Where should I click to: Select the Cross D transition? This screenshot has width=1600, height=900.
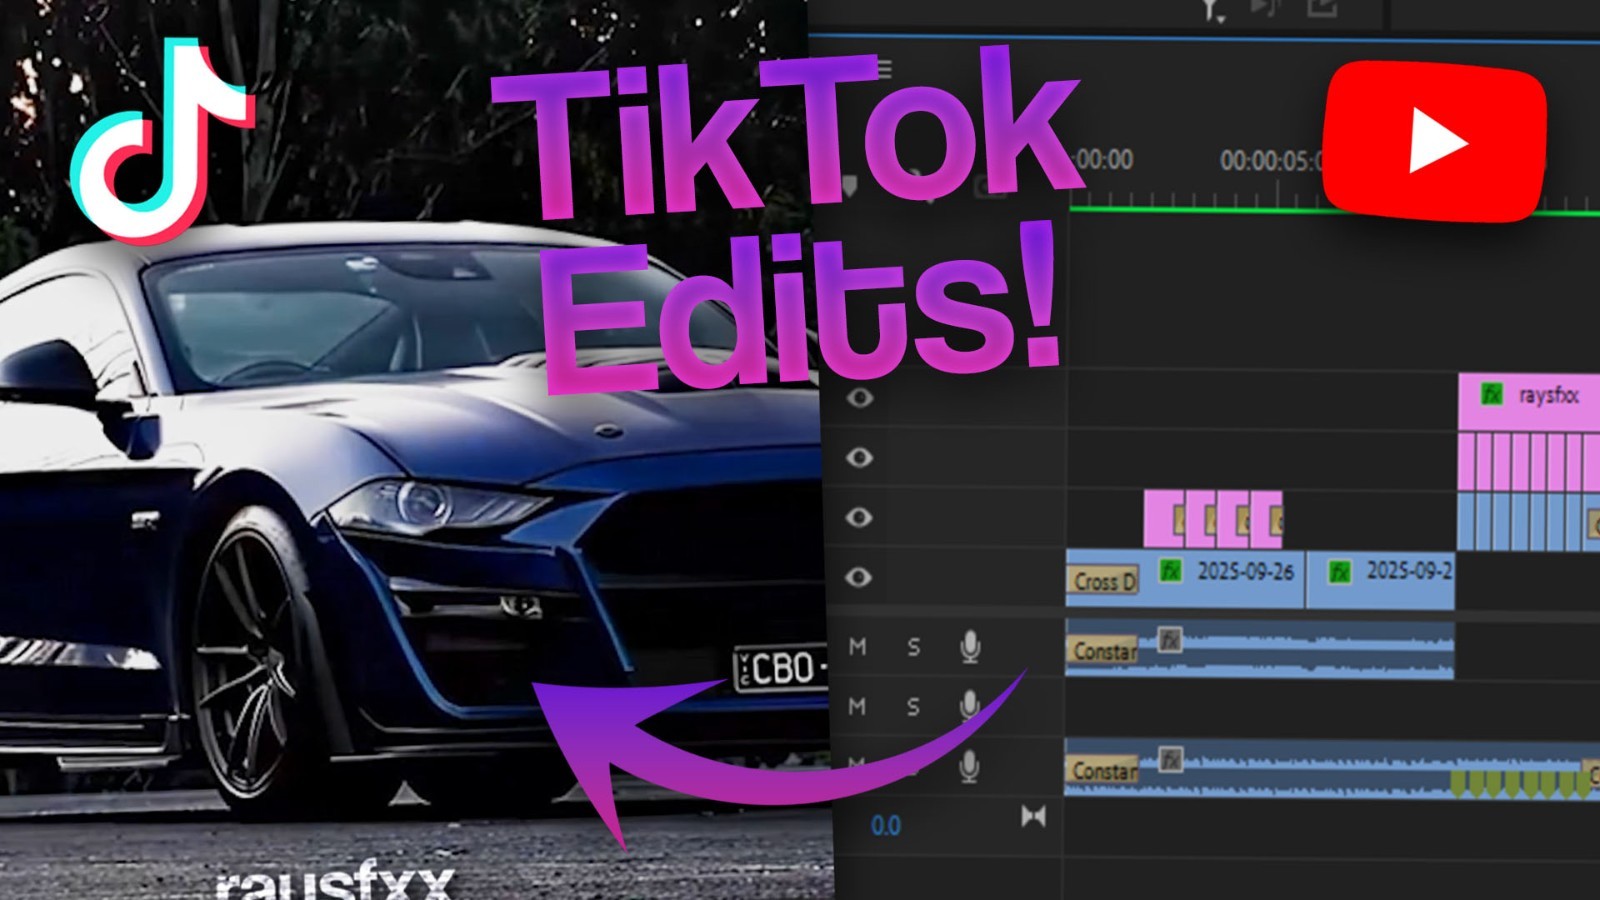(1104, 581)
